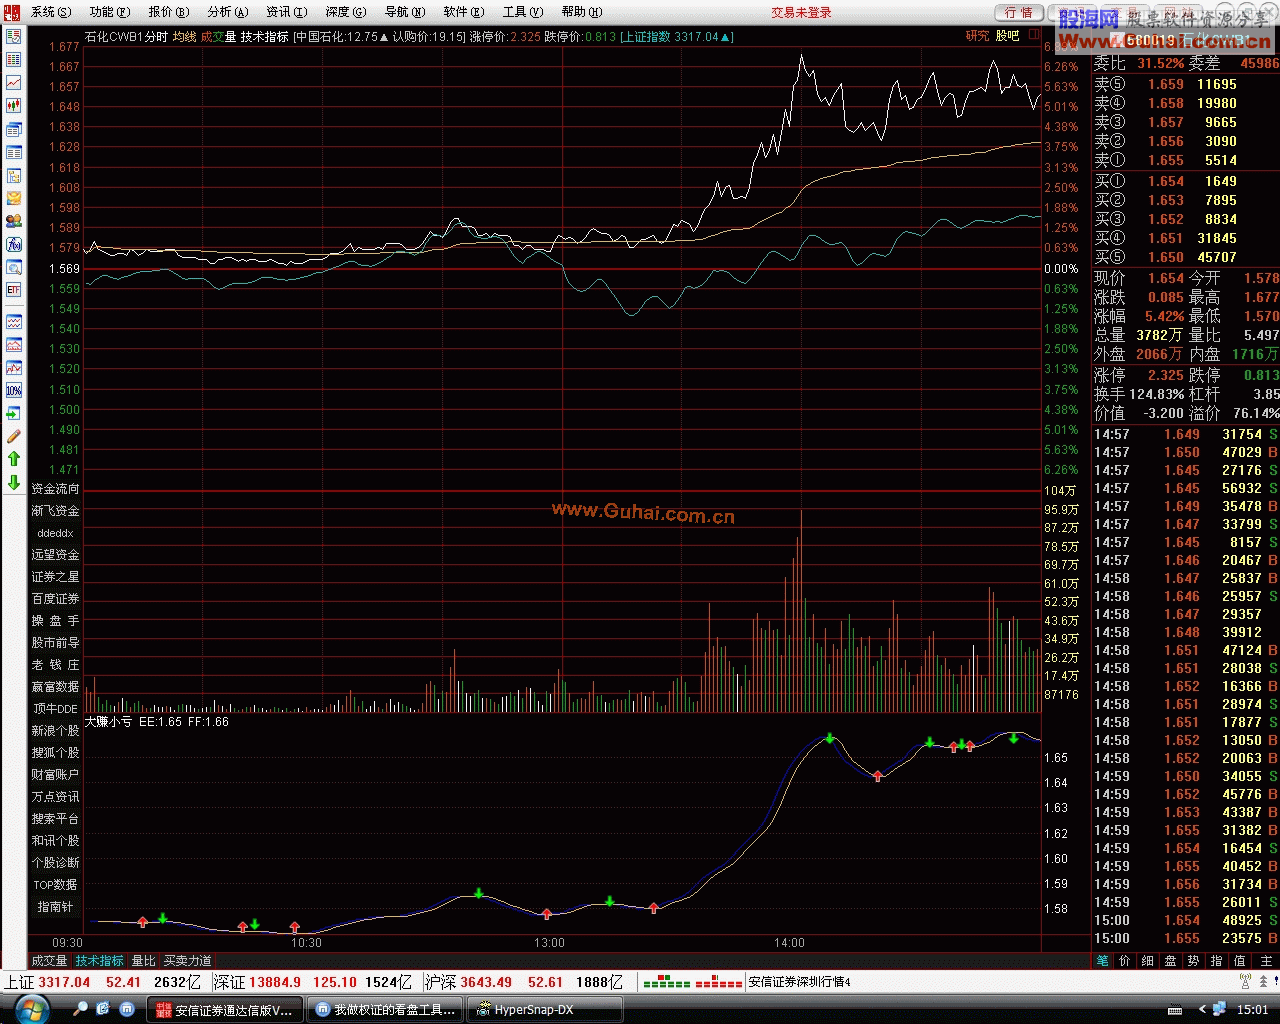The height and width of the screenshot is (1024, 1280).
Task: Click the 10% icon in left toolbar
Action: [x=14, y=390]
